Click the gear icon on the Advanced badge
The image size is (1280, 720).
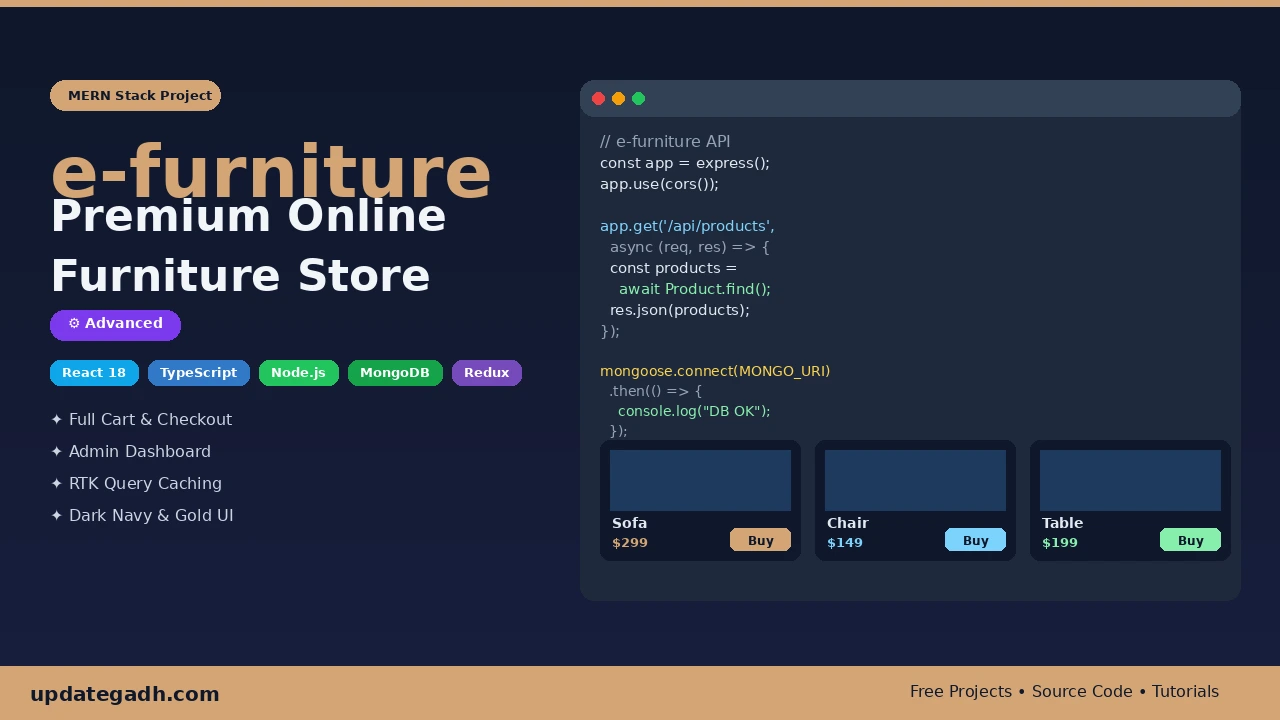click(x=74, y=323)
